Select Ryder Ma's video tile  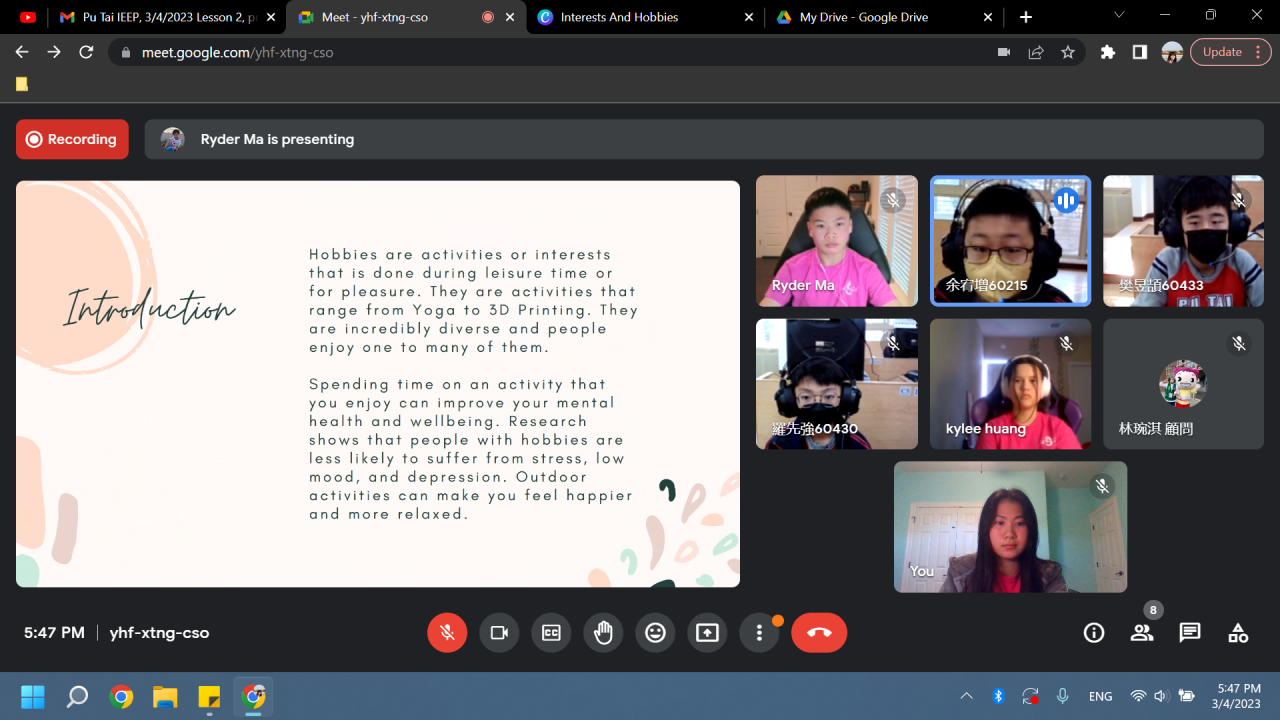point(837,241)
